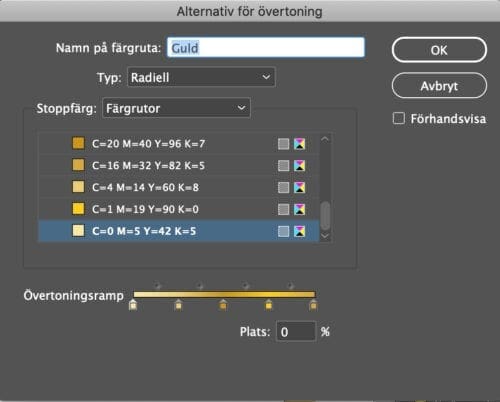
Task: Enable the Förhandsvisa checkbox
Action: [x=399, y=118]
